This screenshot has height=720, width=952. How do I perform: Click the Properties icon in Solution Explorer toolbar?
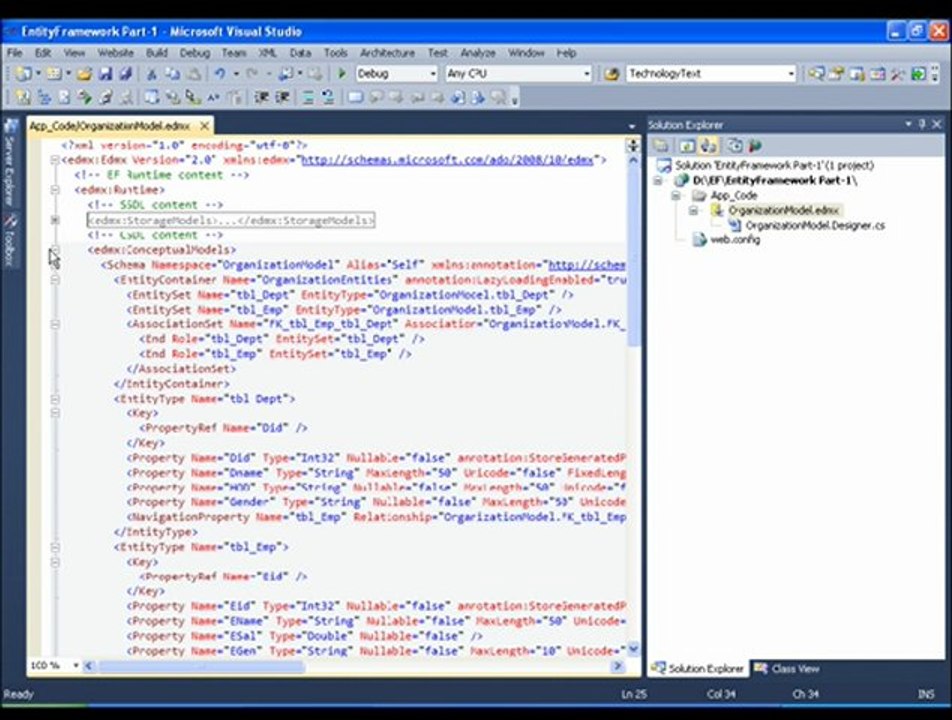point(661,146)
